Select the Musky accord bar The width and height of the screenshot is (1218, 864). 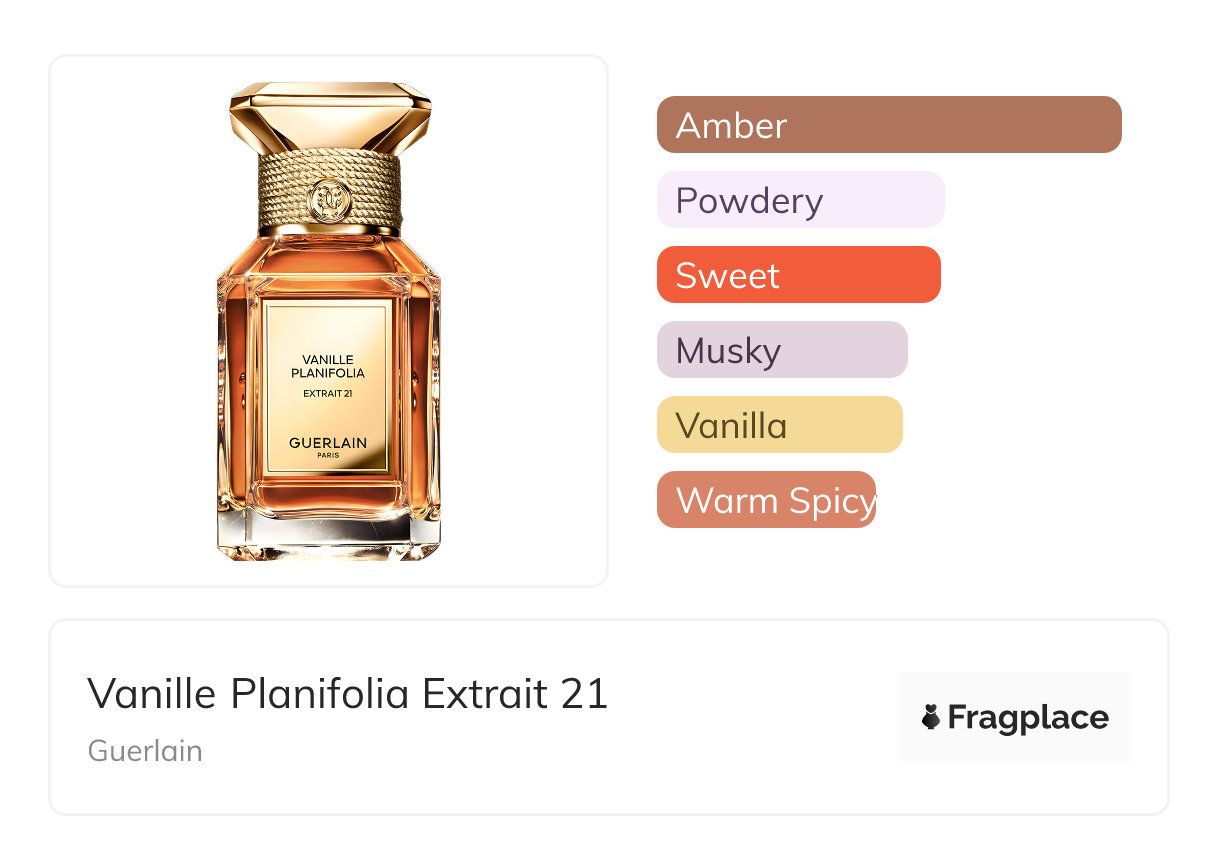(x=782, y=350)
